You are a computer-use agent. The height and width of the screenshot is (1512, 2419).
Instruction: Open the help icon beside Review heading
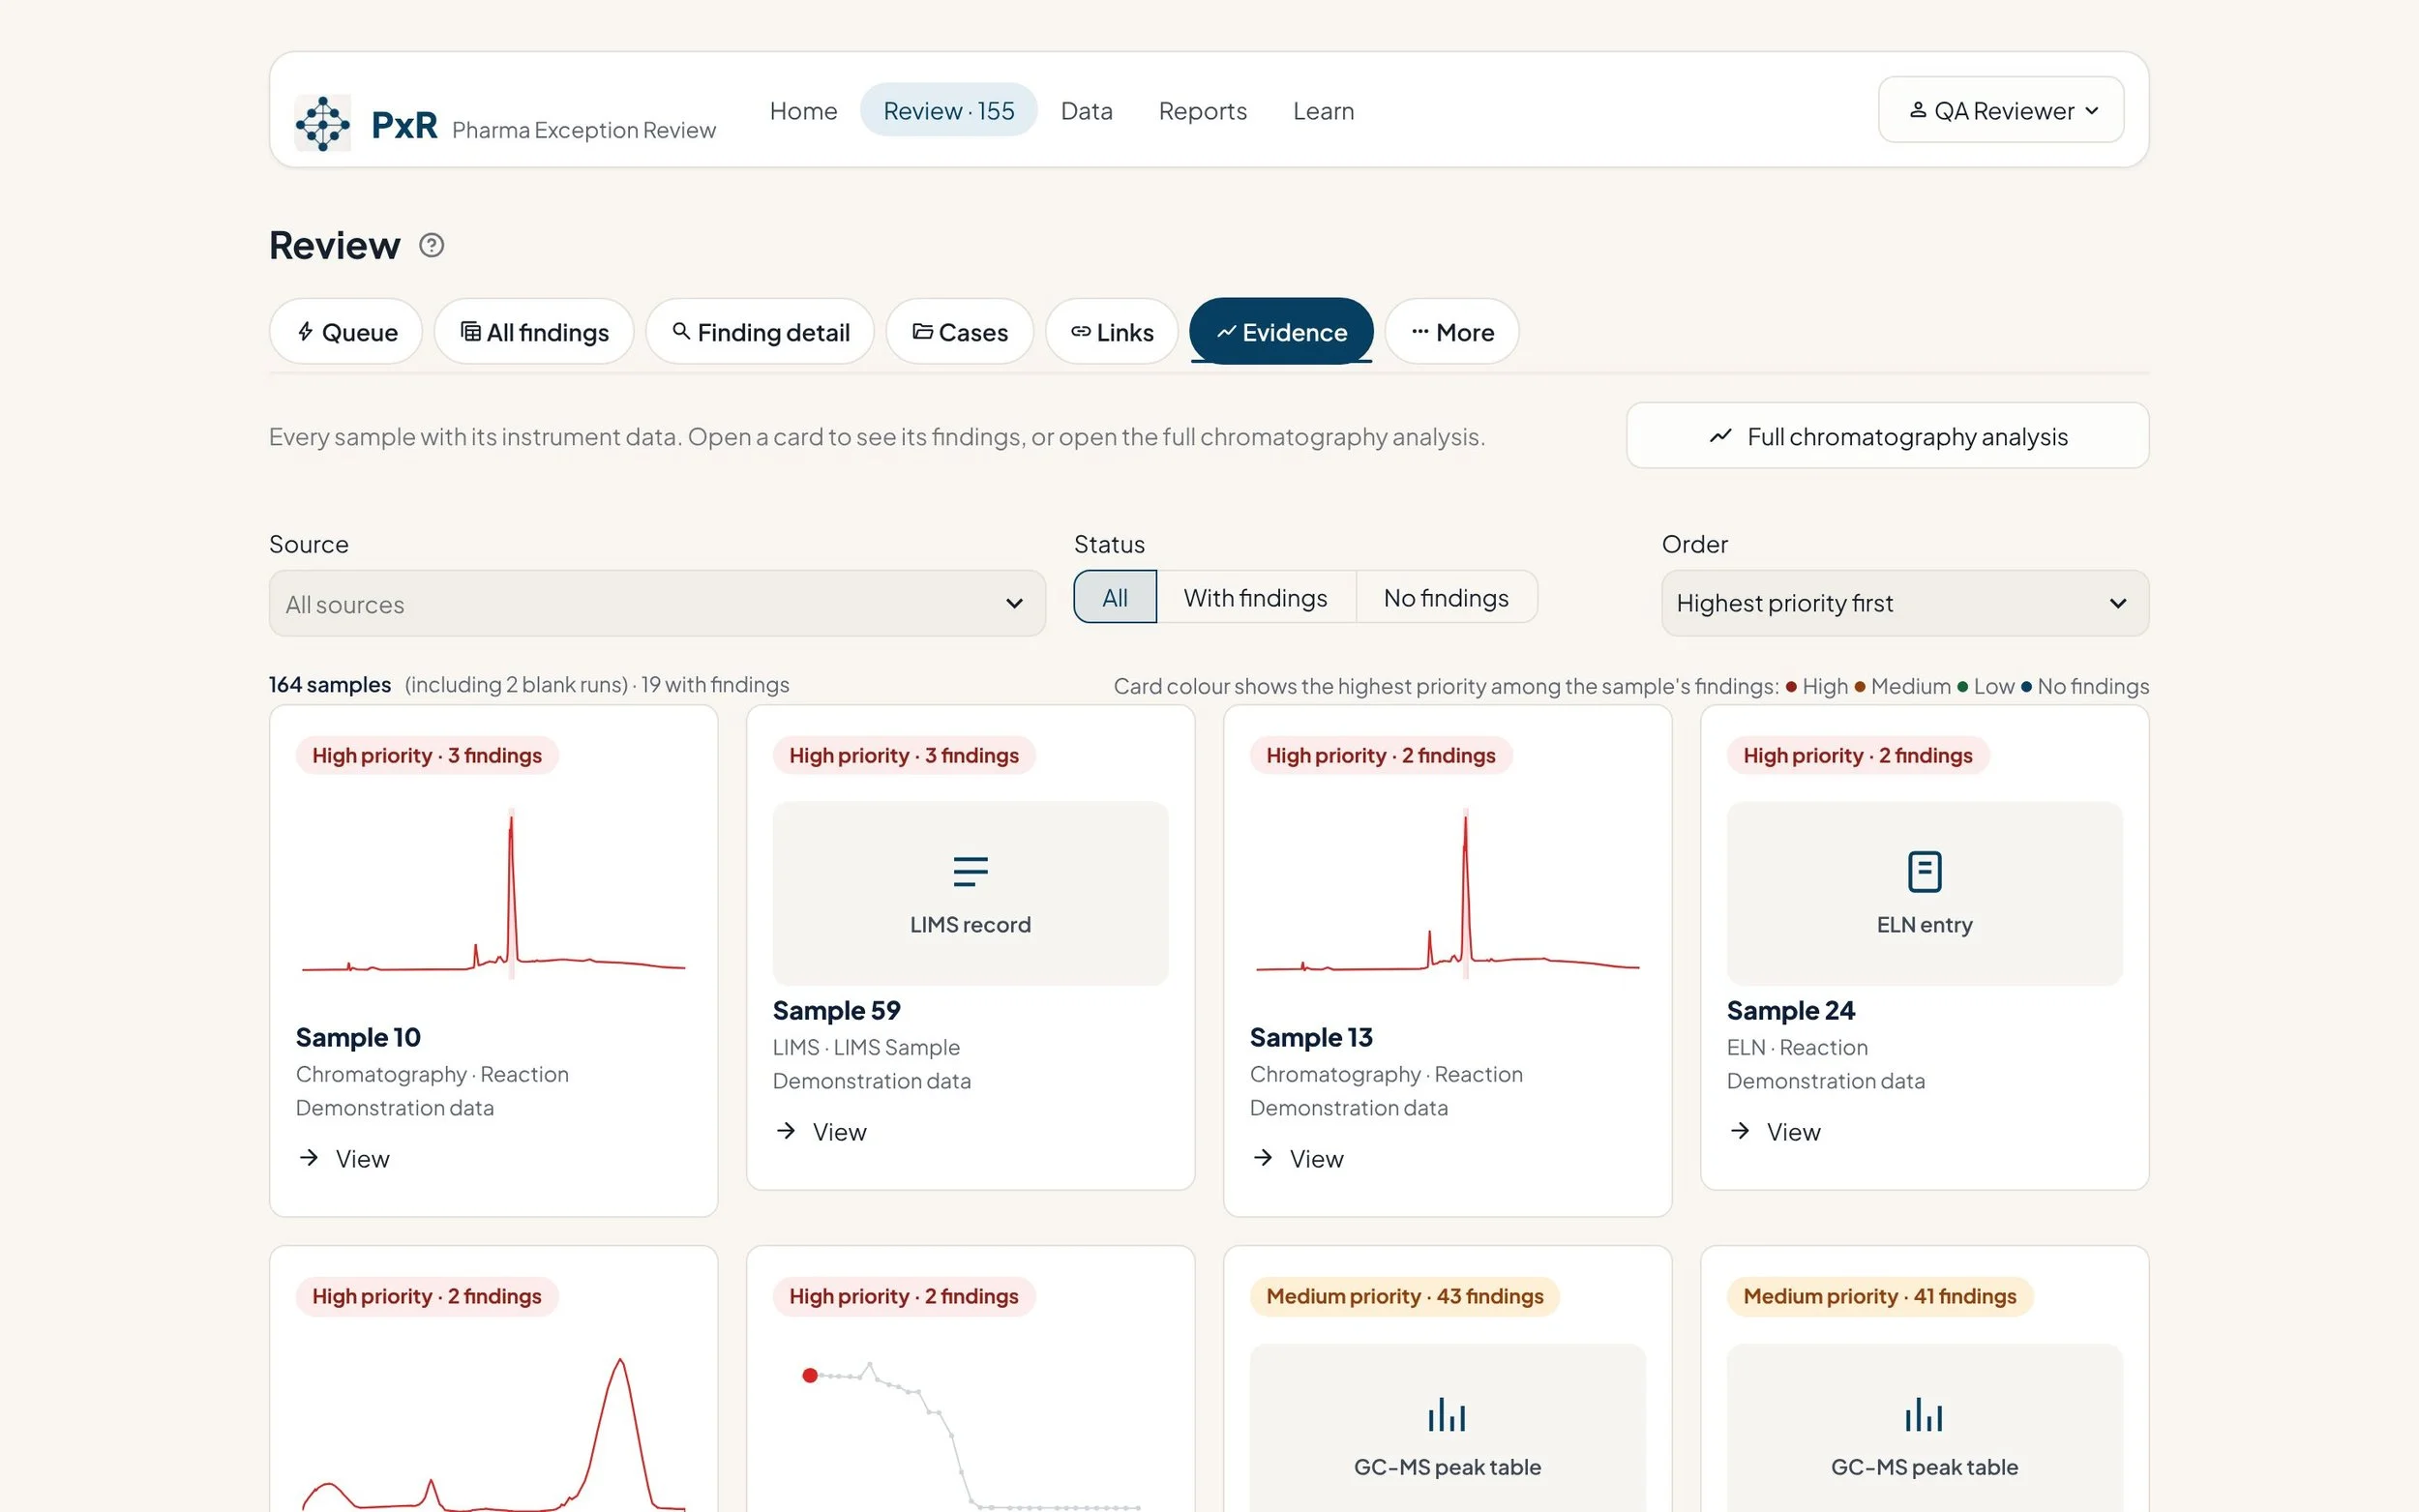coord(431,245)
